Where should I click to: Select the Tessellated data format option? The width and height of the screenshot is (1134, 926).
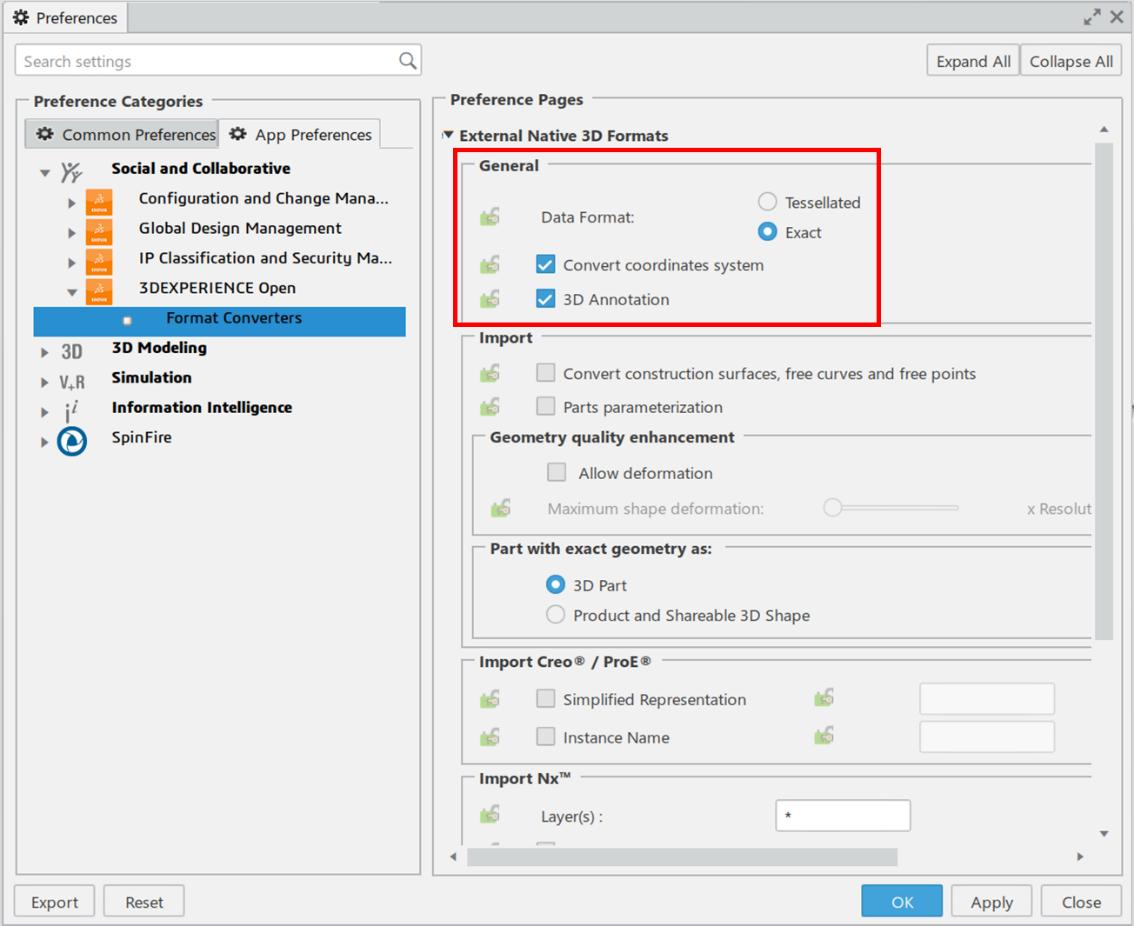(767, 202)
